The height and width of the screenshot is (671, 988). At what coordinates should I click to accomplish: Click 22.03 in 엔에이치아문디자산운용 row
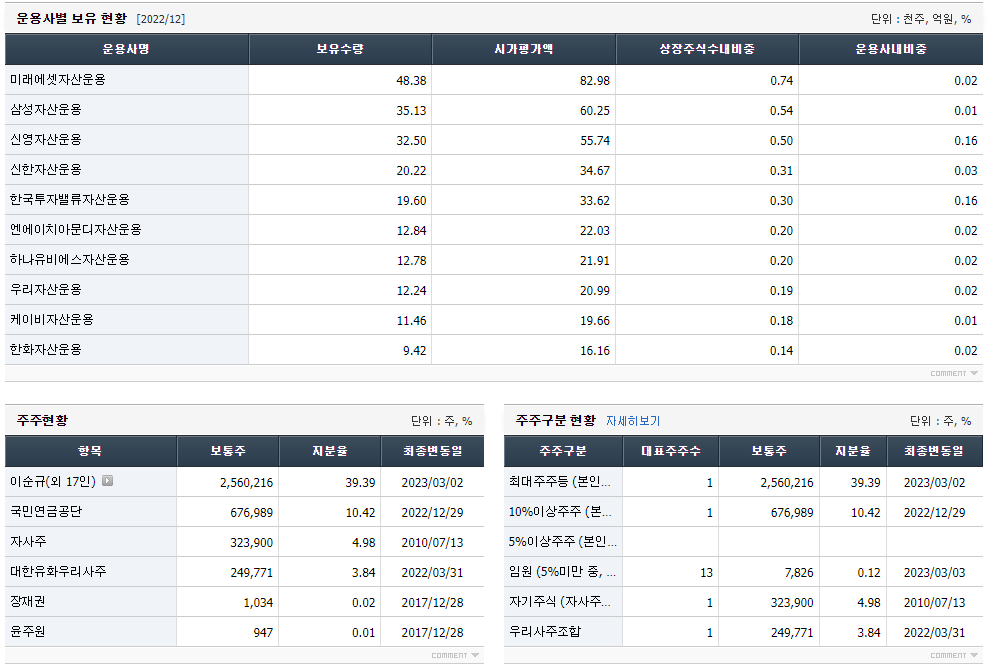tap(595, 231)
